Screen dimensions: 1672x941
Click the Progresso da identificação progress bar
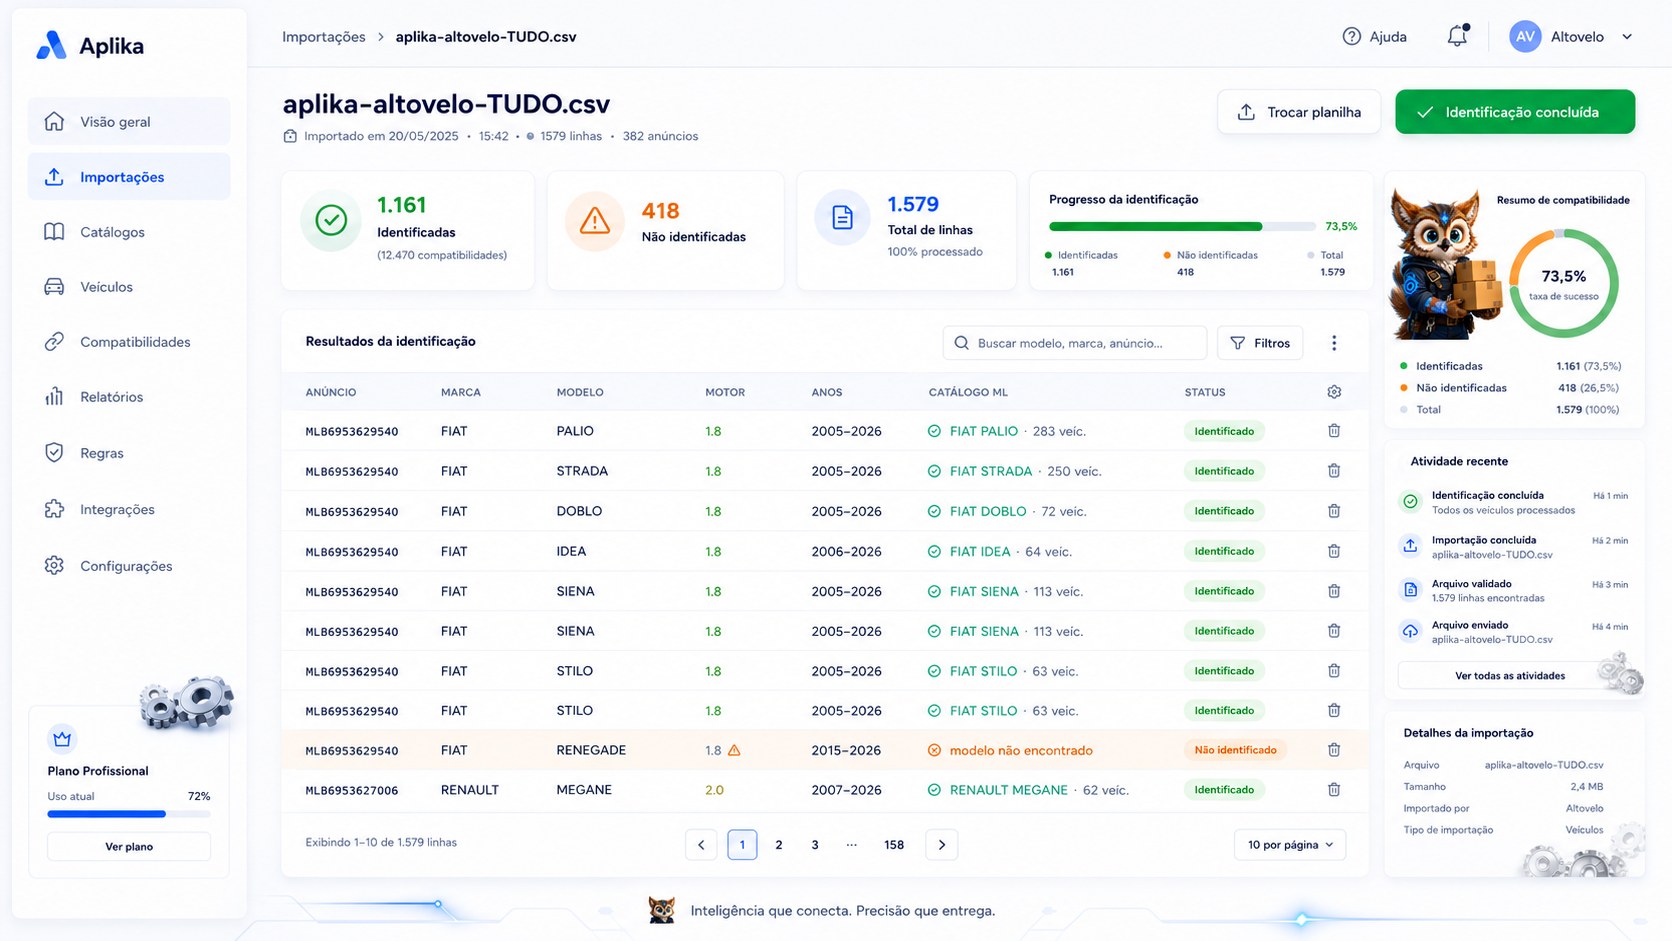pyautogui.click(x=1182, y=227)
